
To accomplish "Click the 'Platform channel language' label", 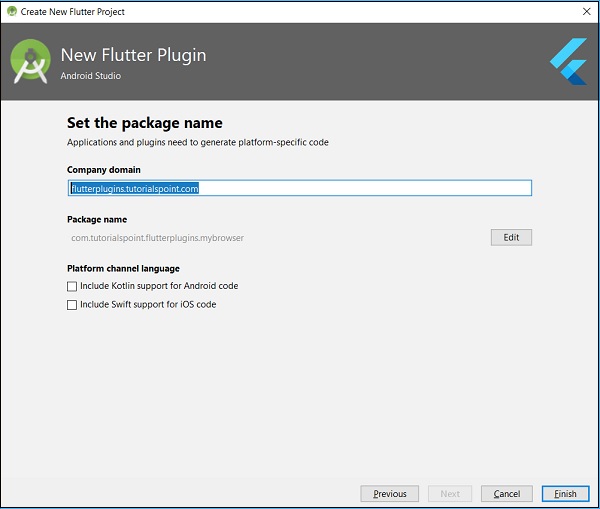I will click(x=123, y=268).
